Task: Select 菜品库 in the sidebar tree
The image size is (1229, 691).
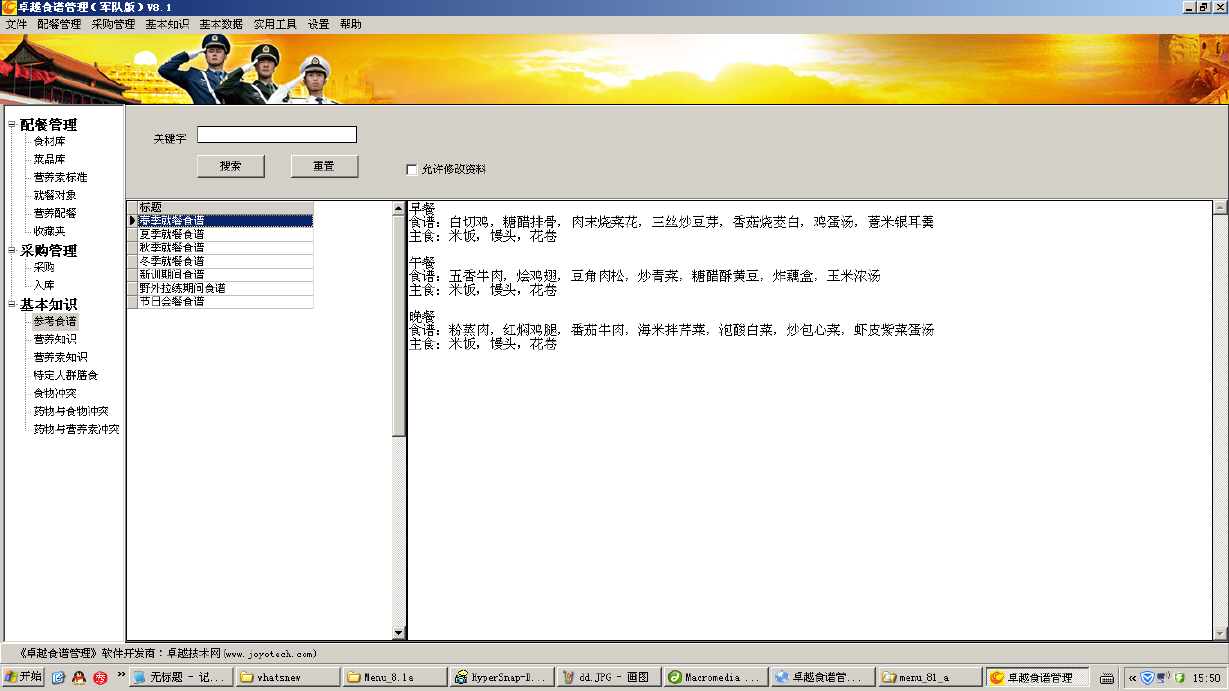Action: tap(49, 160)
